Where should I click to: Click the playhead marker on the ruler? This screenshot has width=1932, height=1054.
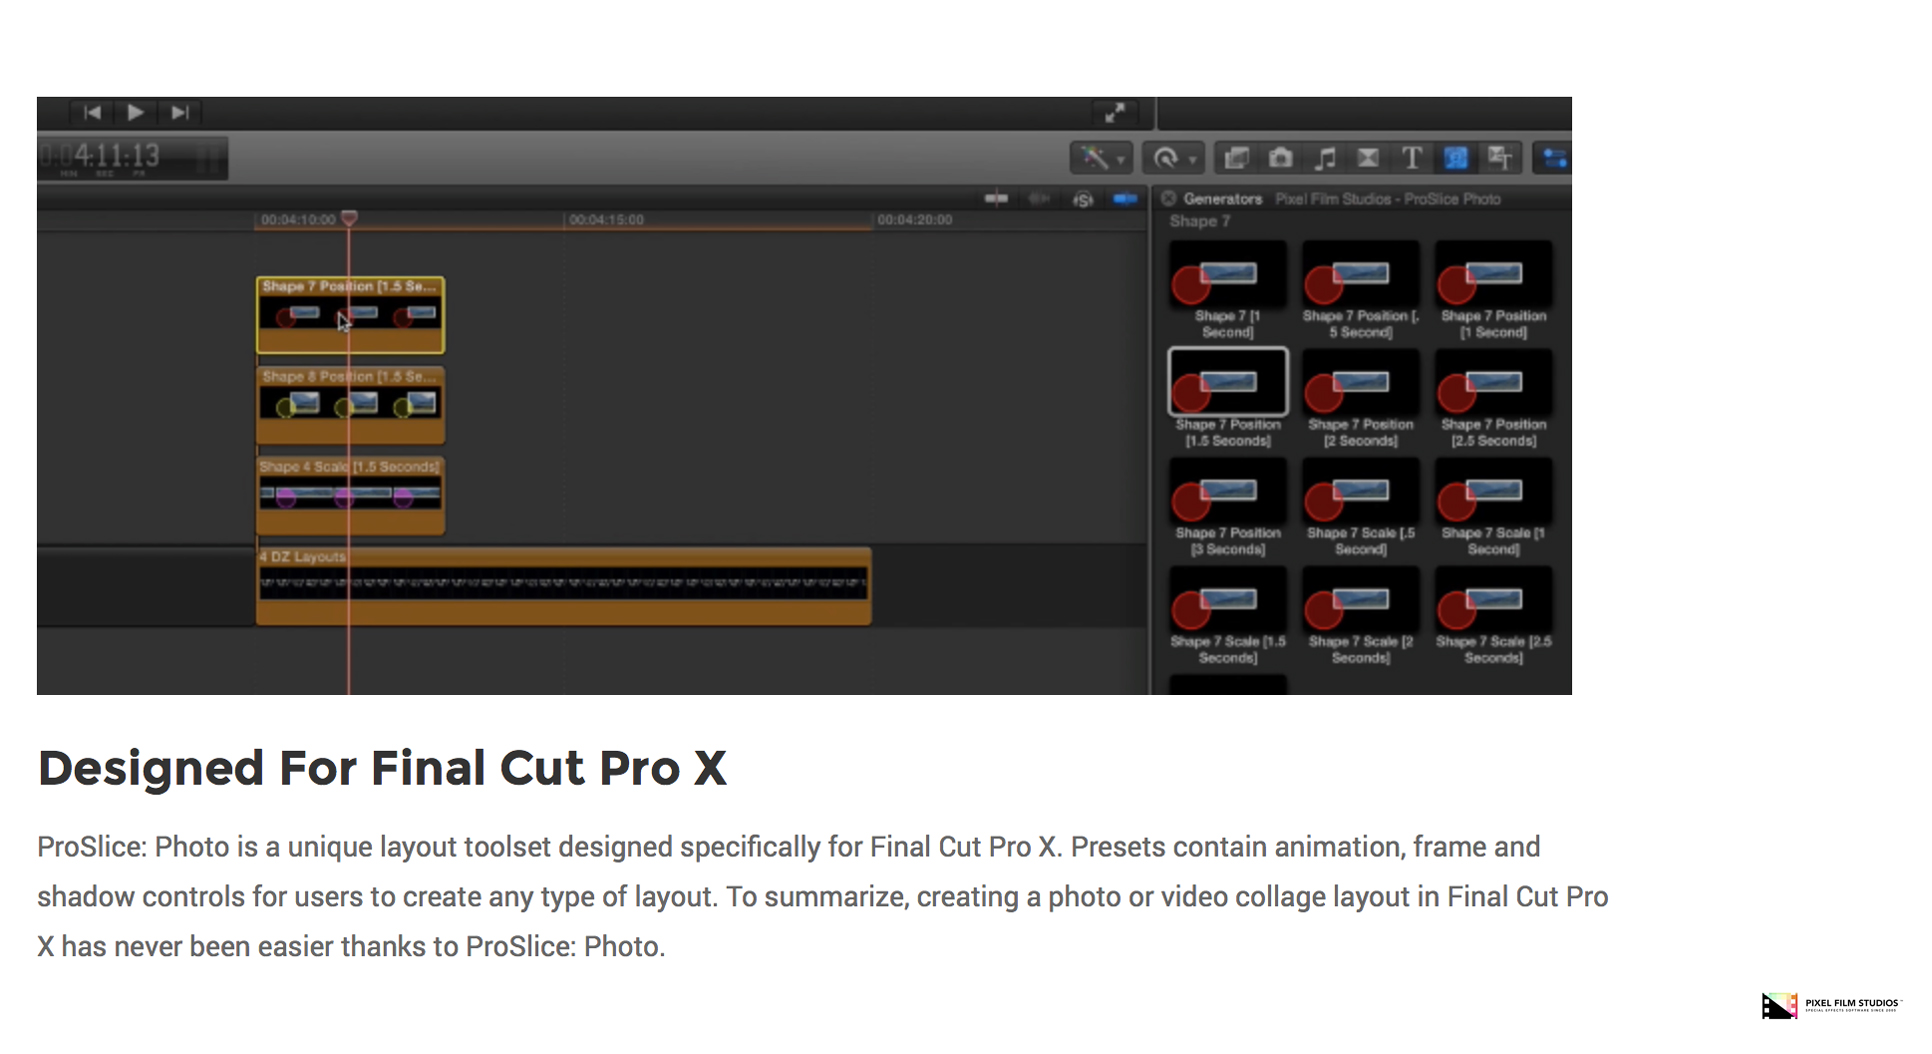pos(349,218)
